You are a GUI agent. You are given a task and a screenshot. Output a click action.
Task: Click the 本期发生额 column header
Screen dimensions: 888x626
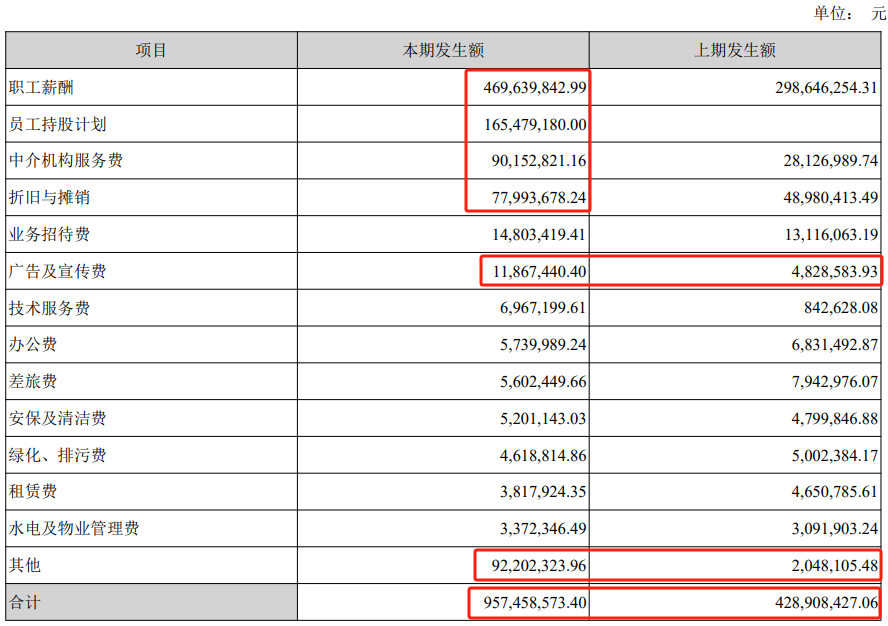click(x=443, y=50)
